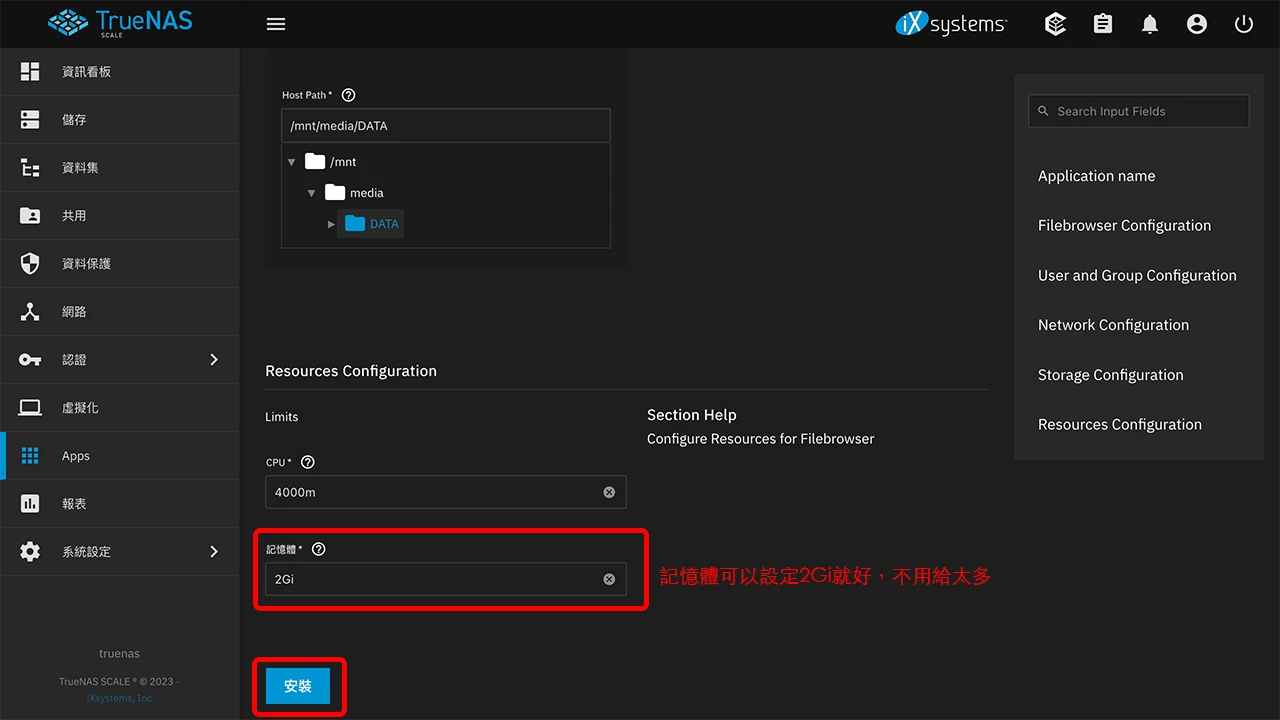The width and height of the screenshot is (1280, 720).
Task: Open the notifications bell icon
Action: (1149, 23)
